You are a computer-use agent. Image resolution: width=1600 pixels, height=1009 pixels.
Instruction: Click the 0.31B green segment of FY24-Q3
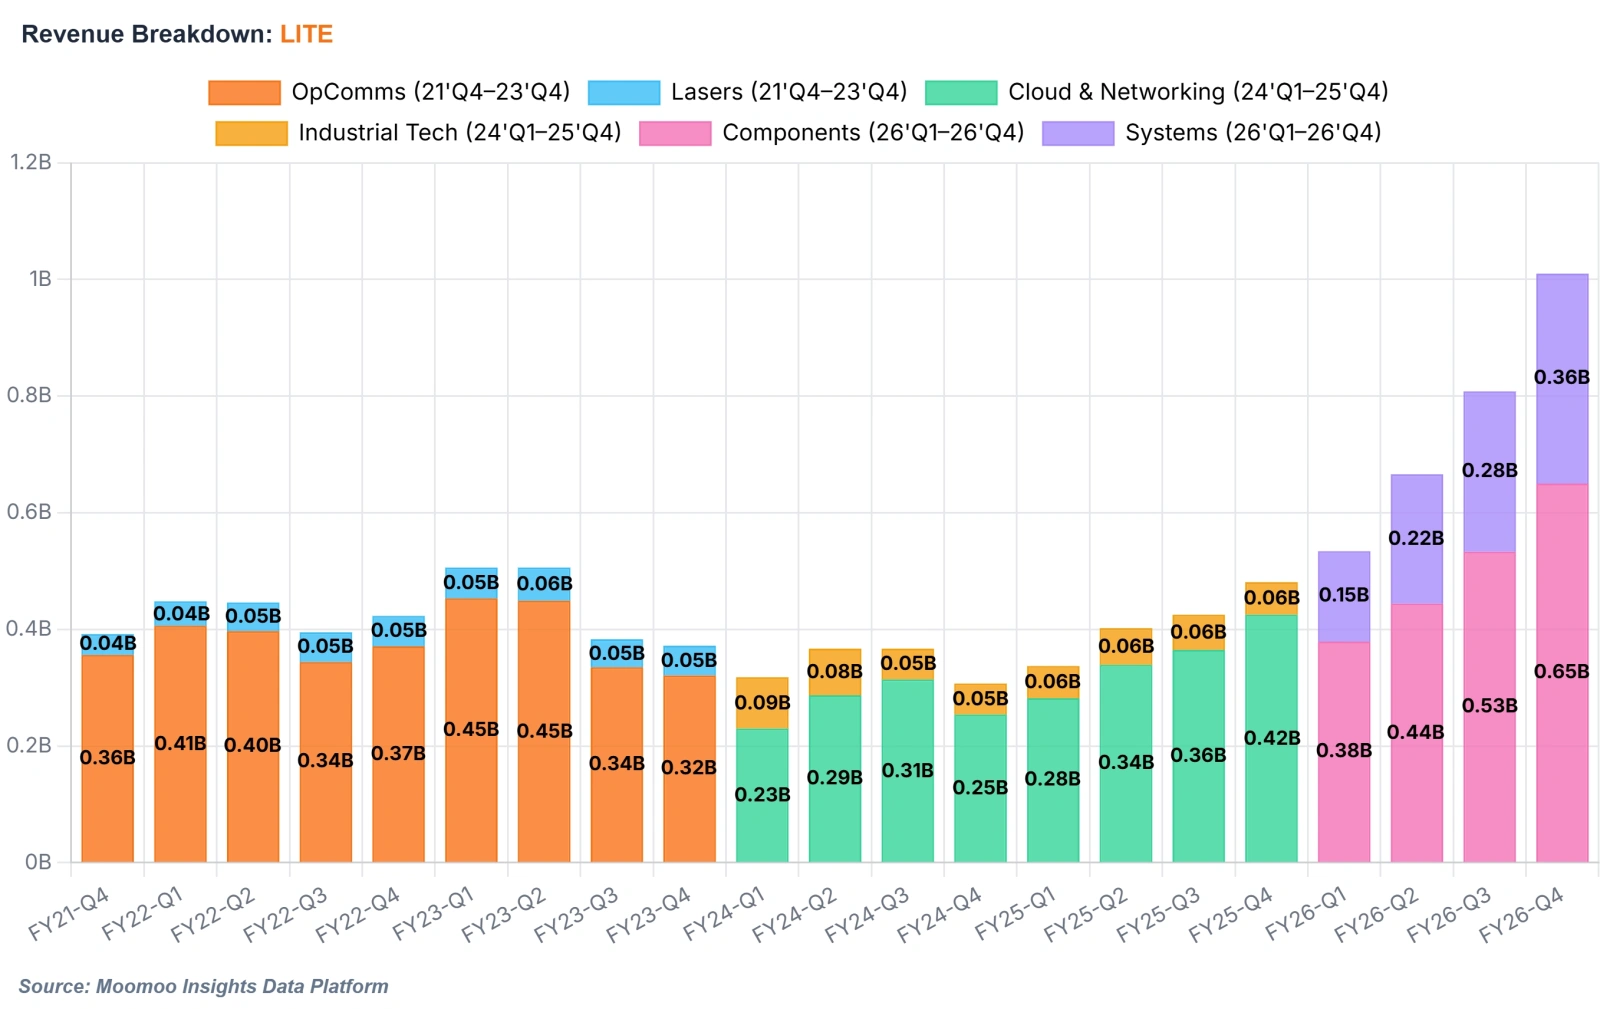pos(908,771)
